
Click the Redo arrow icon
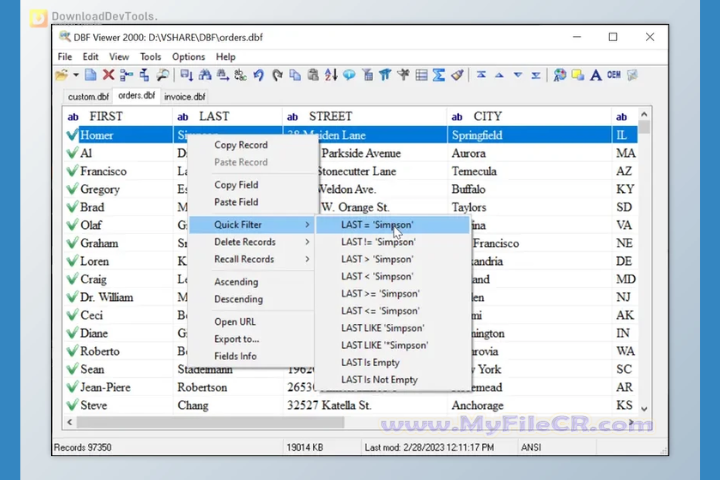[x=277, y=75]
